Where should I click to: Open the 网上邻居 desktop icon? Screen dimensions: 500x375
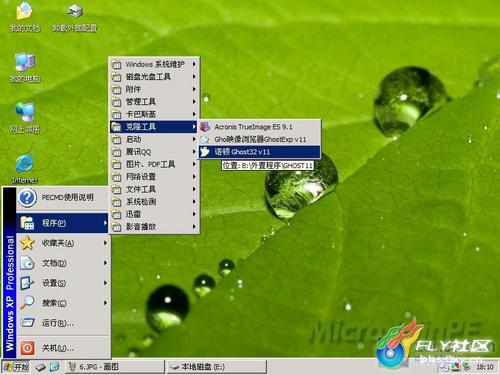click(24, 117)
